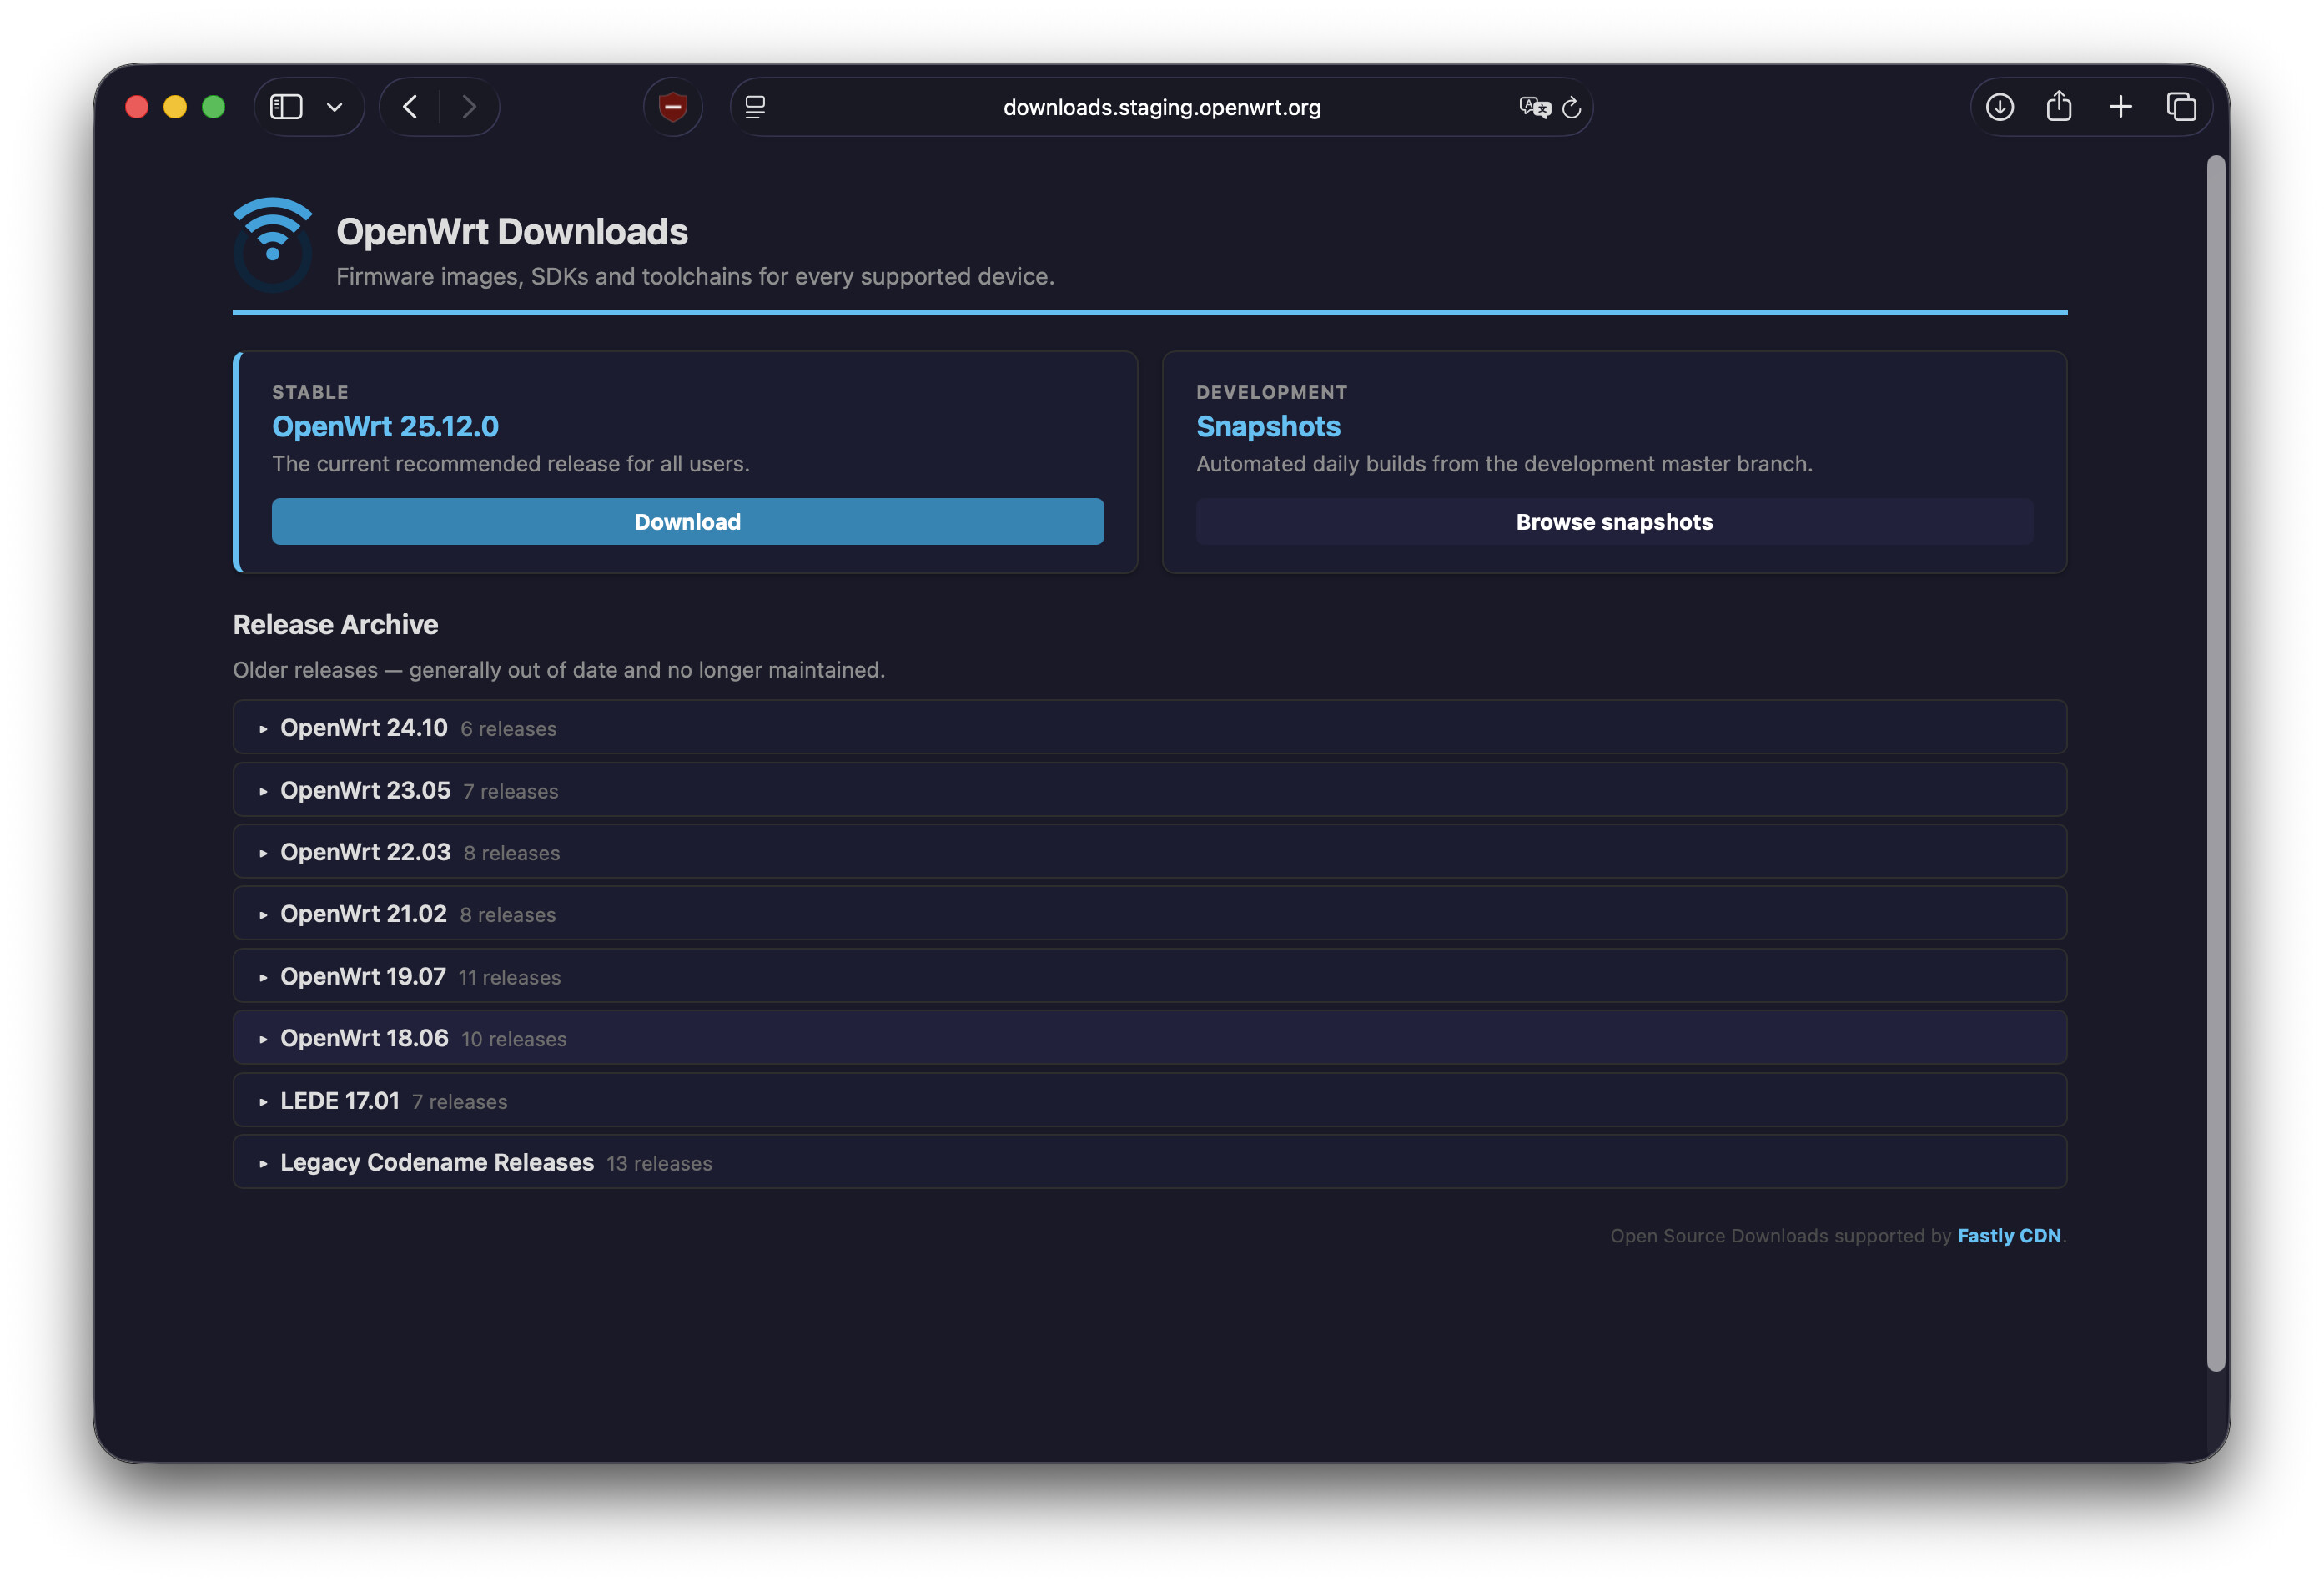Open a new tab with the plus icon
The height and width of the screenshot is (1587, 2324).
point(2120,107)
